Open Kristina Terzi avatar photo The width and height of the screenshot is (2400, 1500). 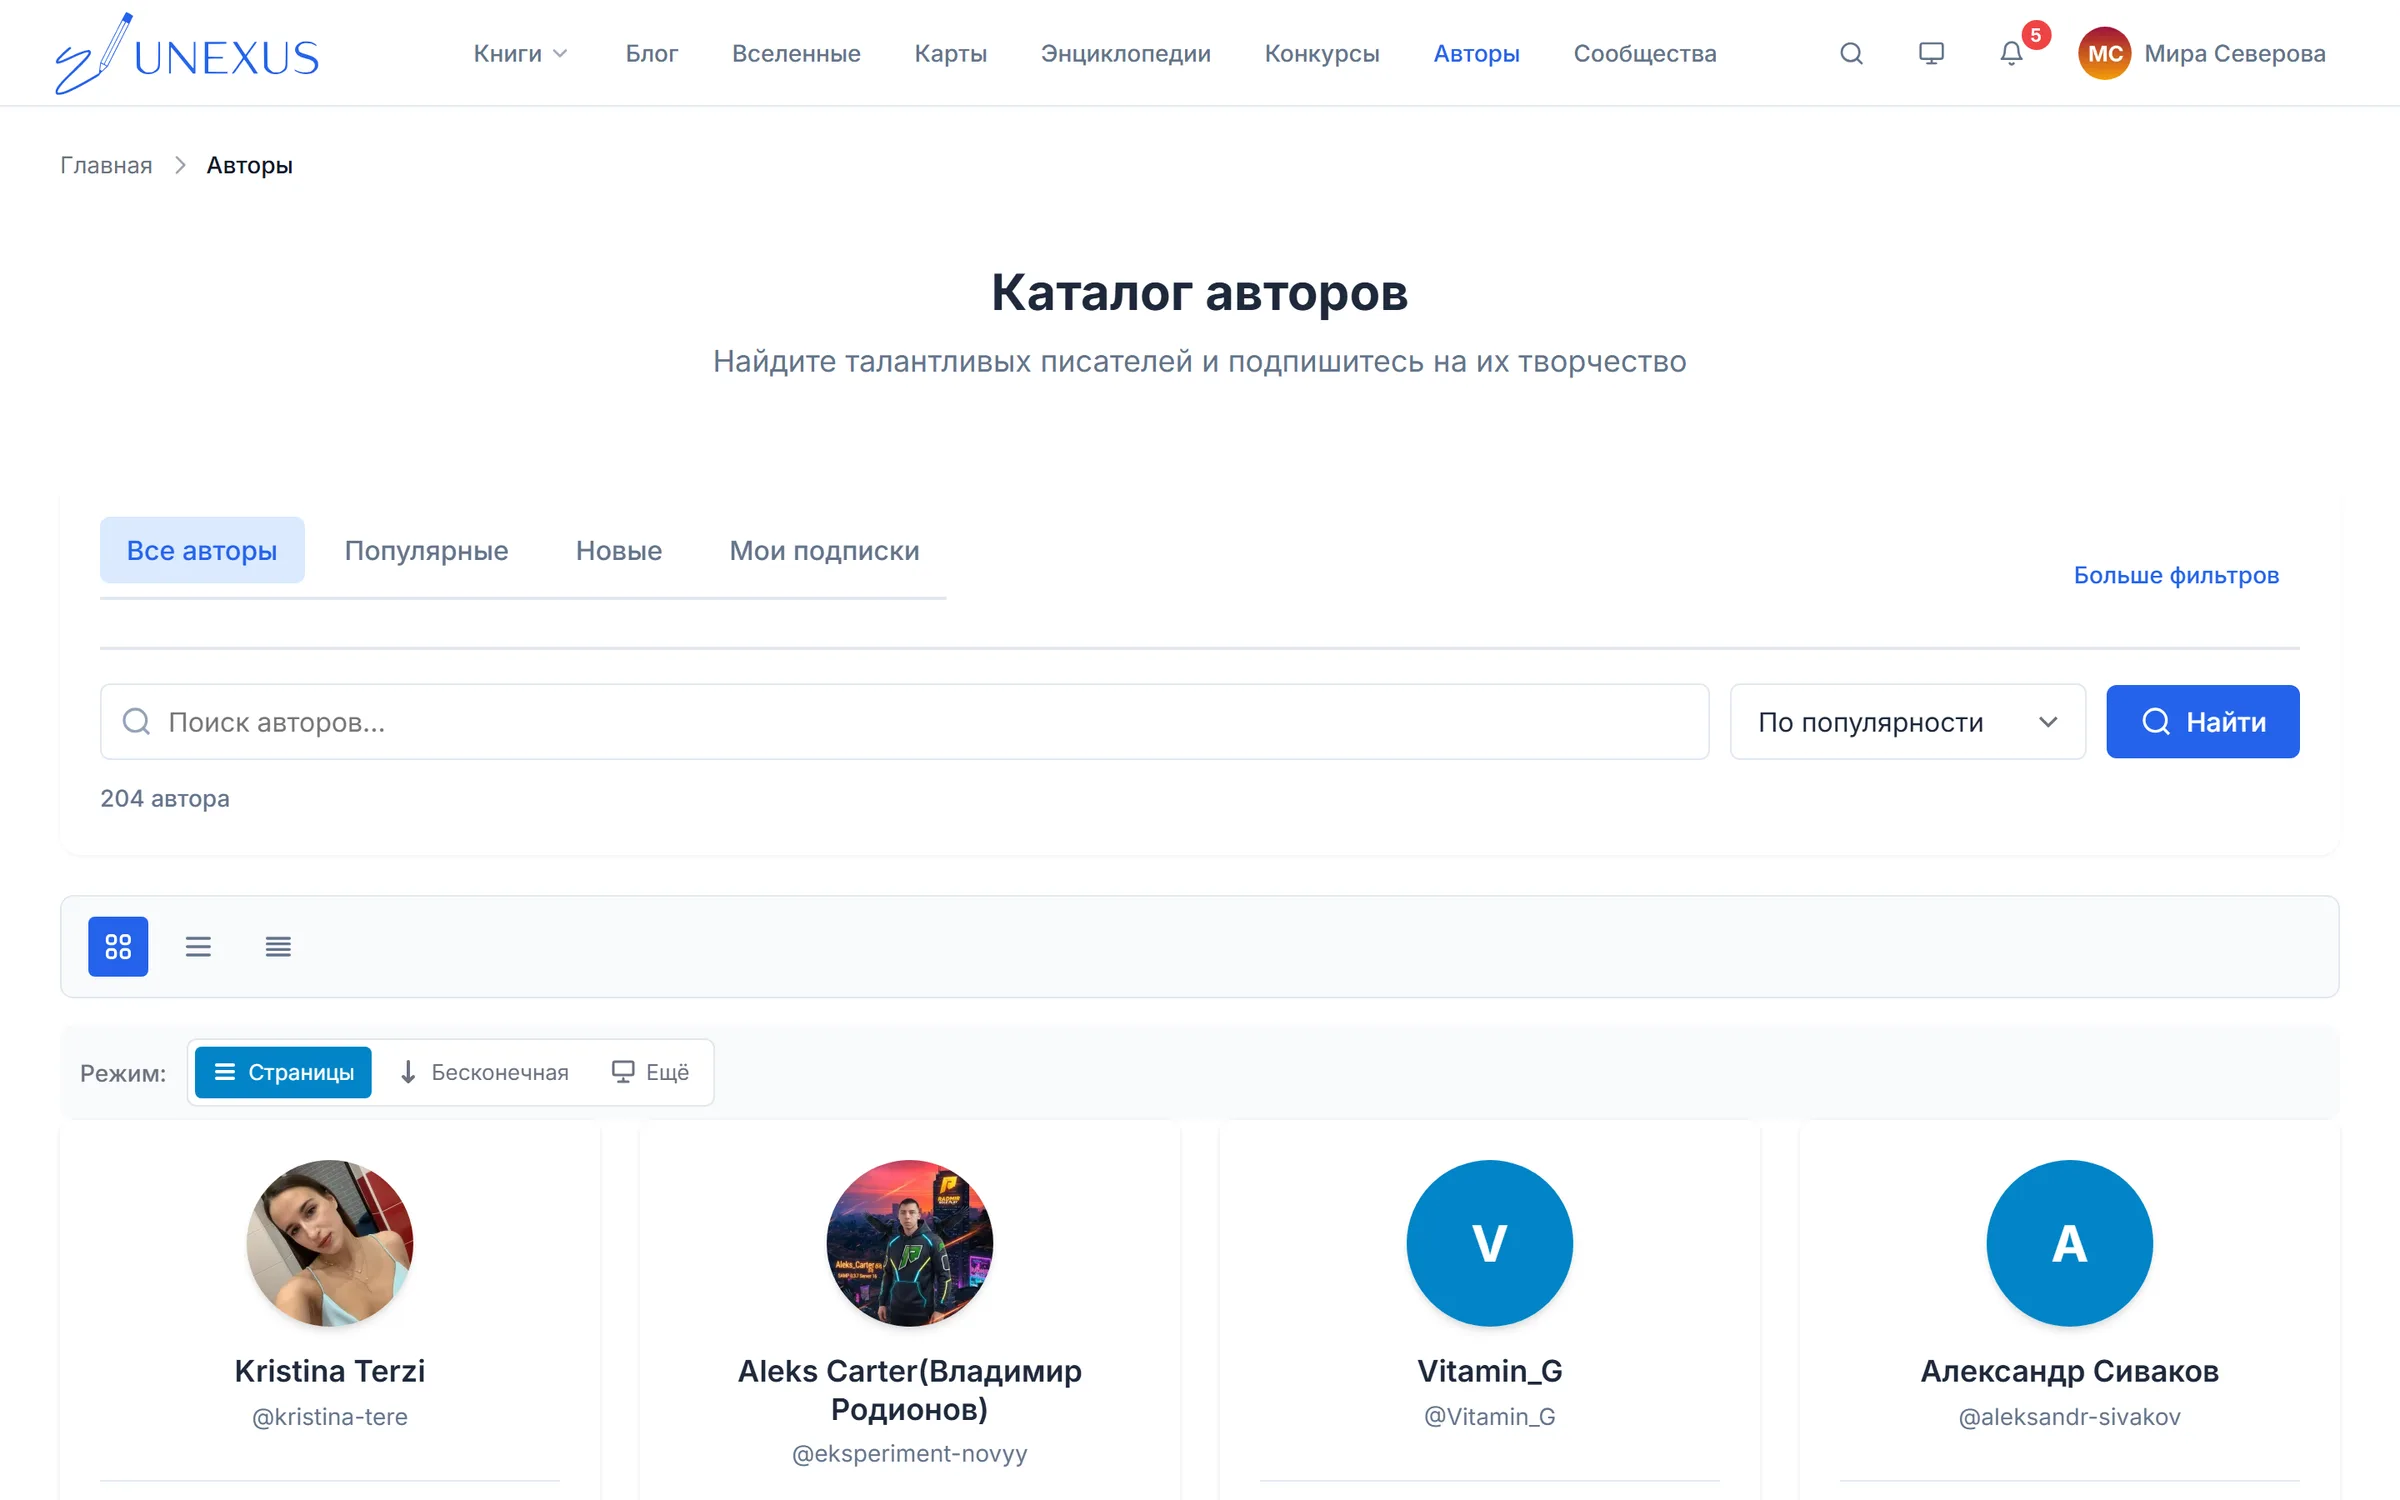tap(329, 1243)
